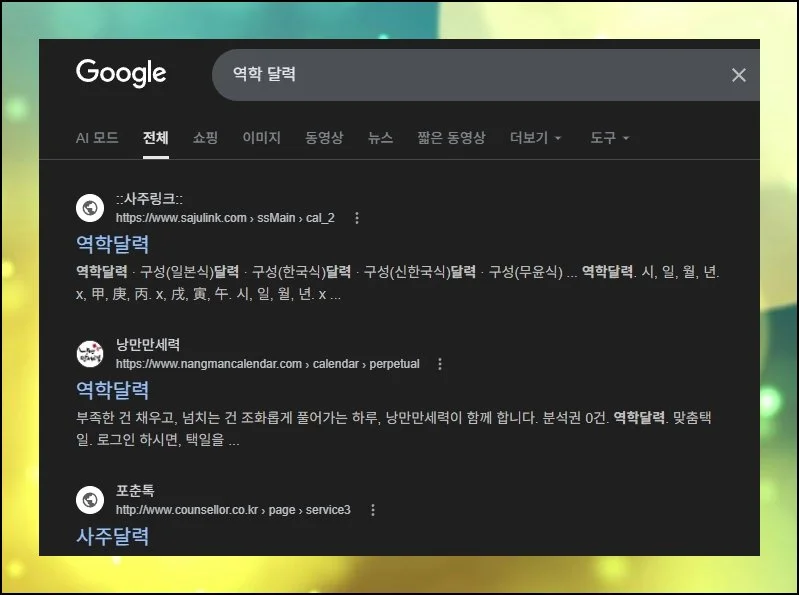
Task: Click the sajulink.com URL breadcrumb
Action: (x=225, y=218)
